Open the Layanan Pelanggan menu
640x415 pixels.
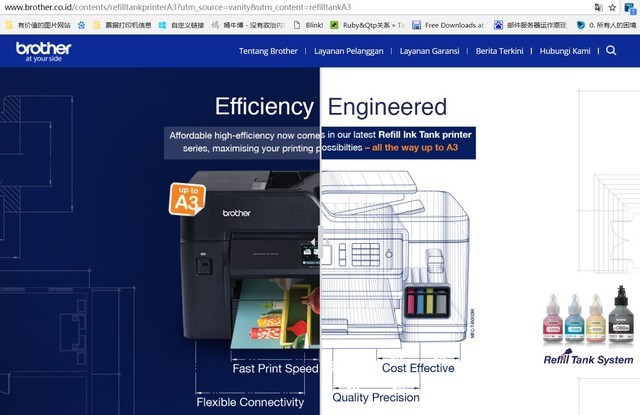tap(349, 51)
